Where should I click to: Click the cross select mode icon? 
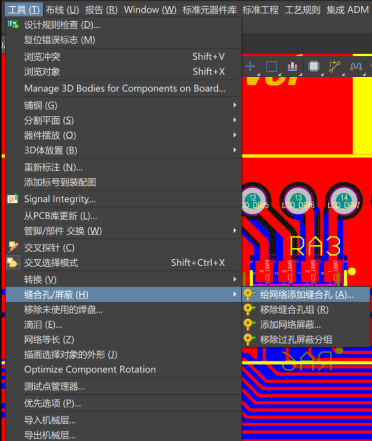coord(13,262)
